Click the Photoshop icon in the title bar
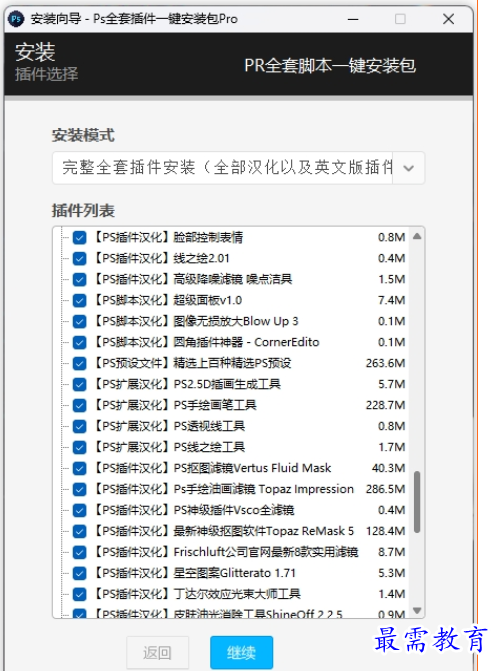 (16, 19)
